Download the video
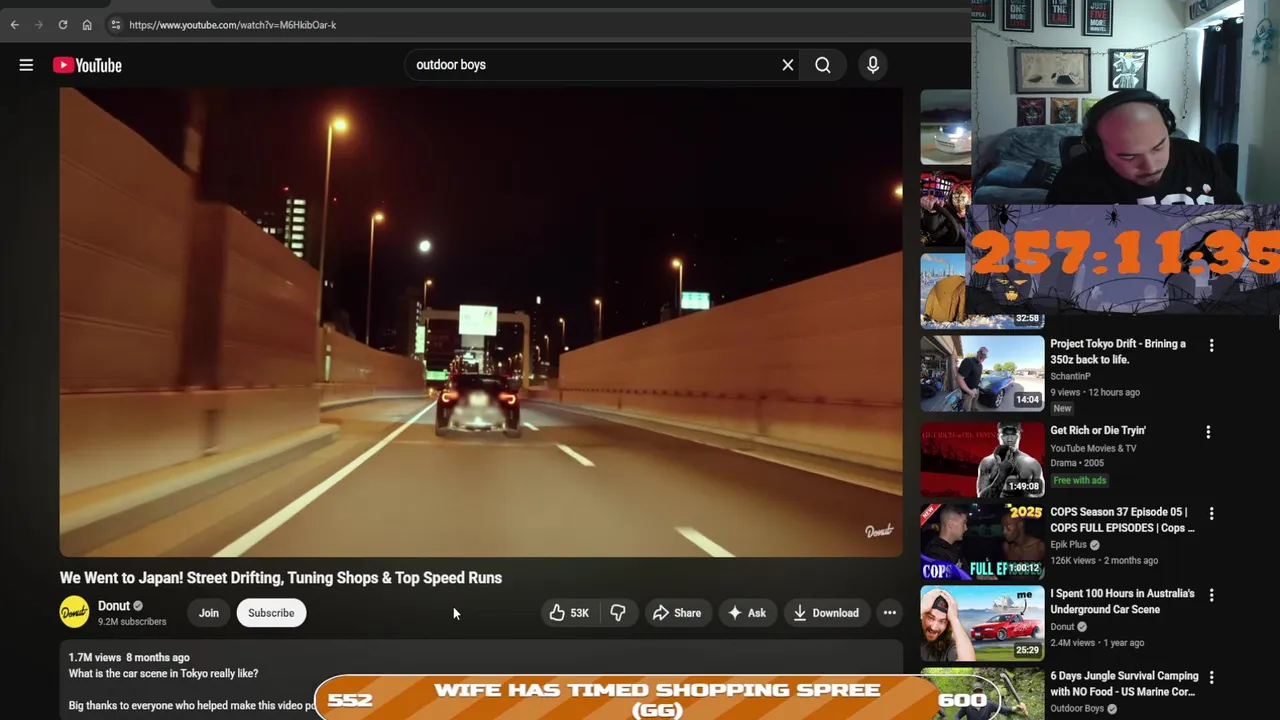The height and width of the screenshot is (720, 1280). tap(826, 613)
